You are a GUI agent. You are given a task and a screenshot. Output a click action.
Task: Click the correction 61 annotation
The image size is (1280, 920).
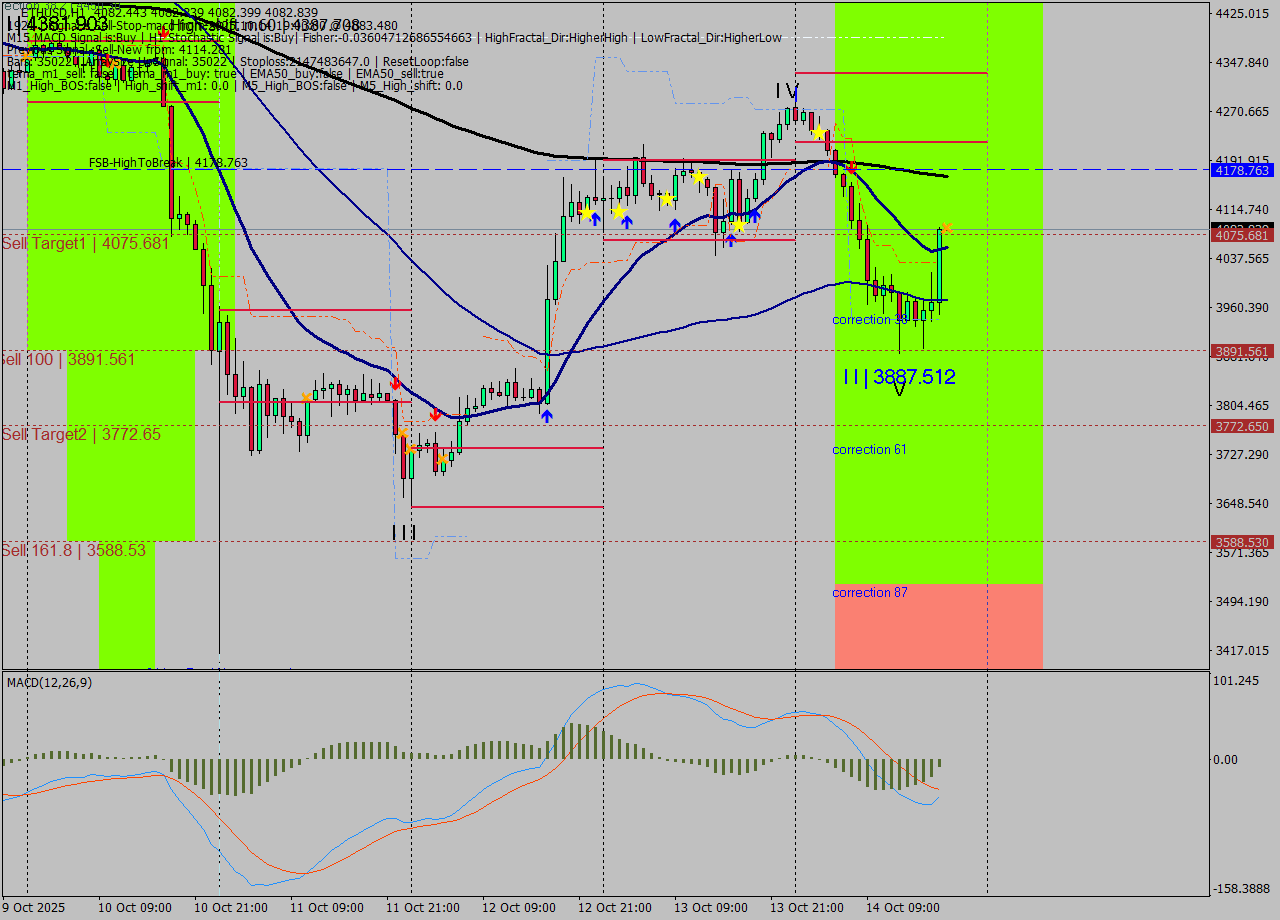coord(869,449)
